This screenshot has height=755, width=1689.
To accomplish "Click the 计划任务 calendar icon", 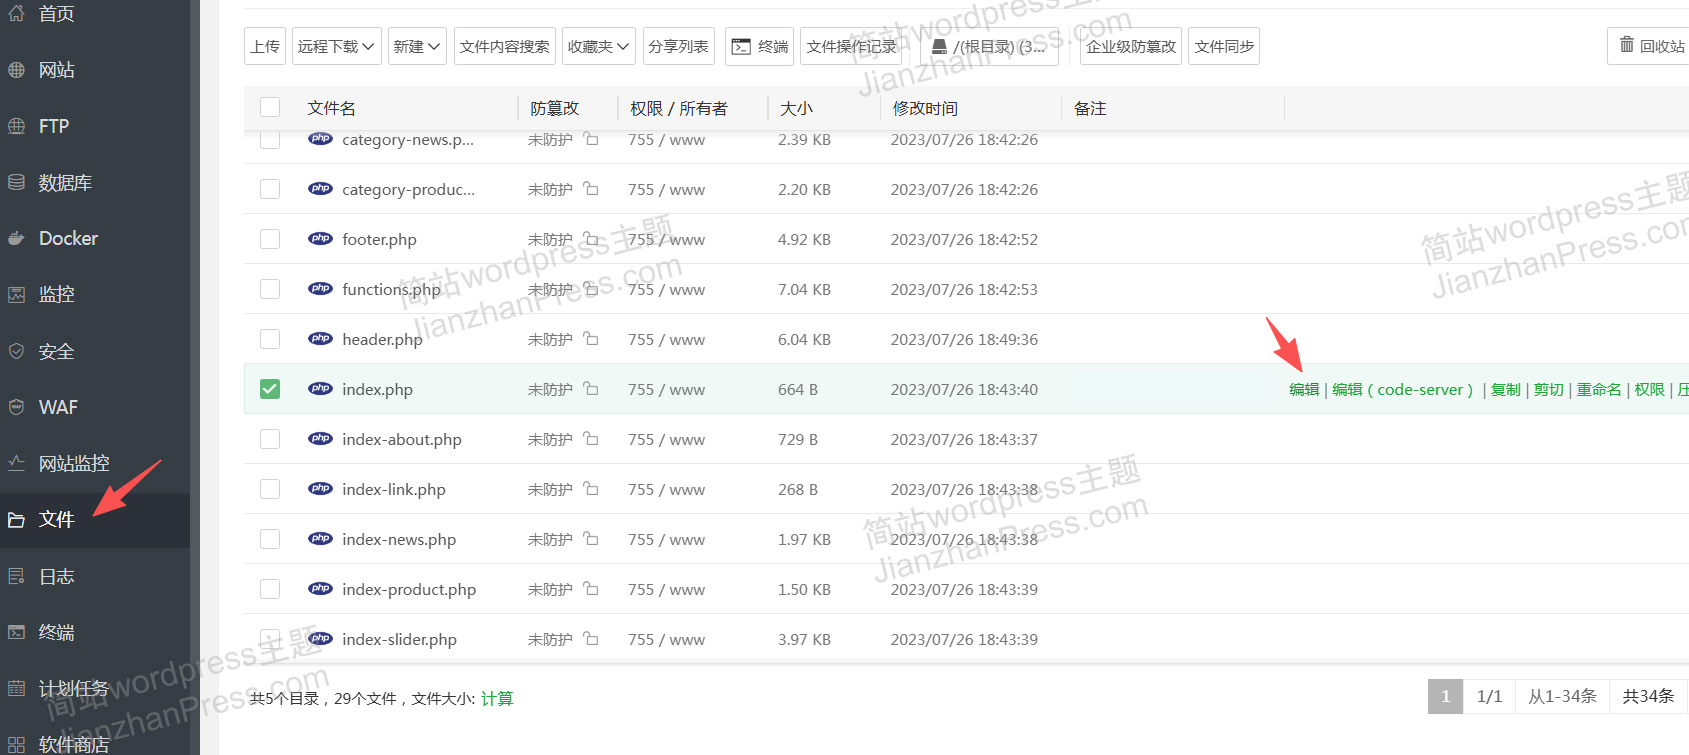I will tap(16, 688).
